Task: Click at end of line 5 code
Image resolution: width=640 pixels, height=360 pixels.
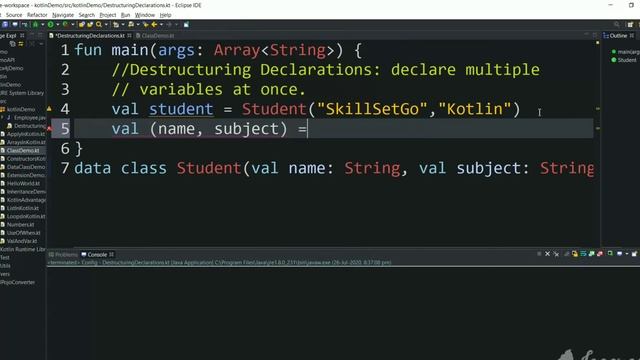Action: pyautogui.click(x=308, y=129)
